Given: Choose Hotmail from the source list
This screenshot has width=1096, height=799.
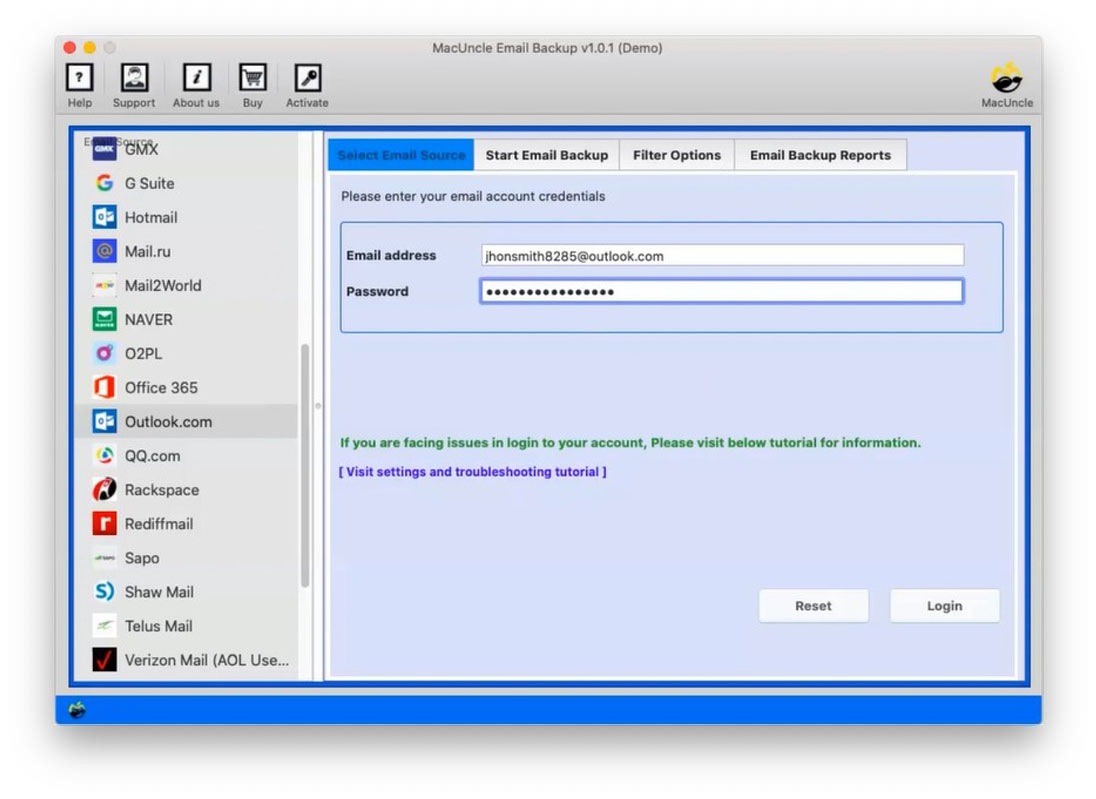Looking at the screenshot, I should 151,217.
